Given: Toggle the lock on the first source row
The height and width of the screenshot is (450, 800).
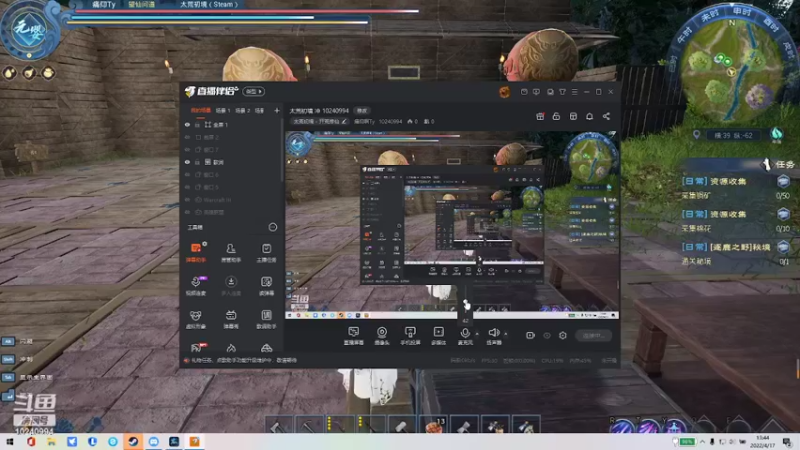Looking at the screenshot, I should (x=197, y=124).
